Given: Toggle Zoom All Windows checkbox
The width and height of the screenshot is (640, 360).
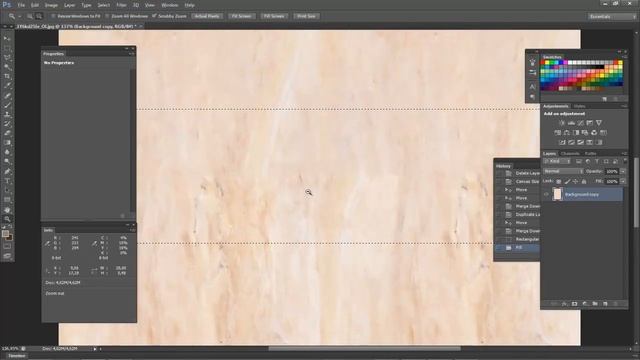Looking at the screenshot, I should [x=107, y=16].
